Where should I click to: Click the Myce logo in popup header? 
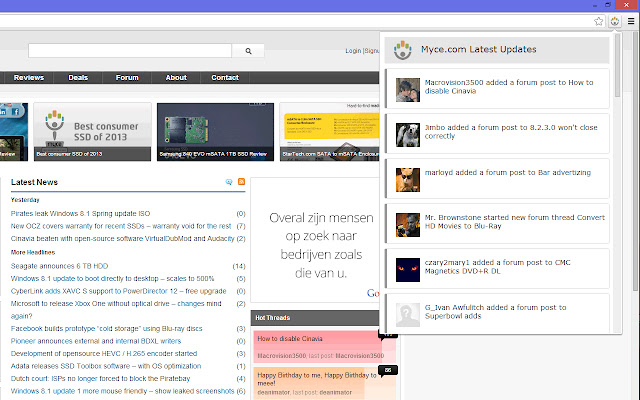coord(403,50)
